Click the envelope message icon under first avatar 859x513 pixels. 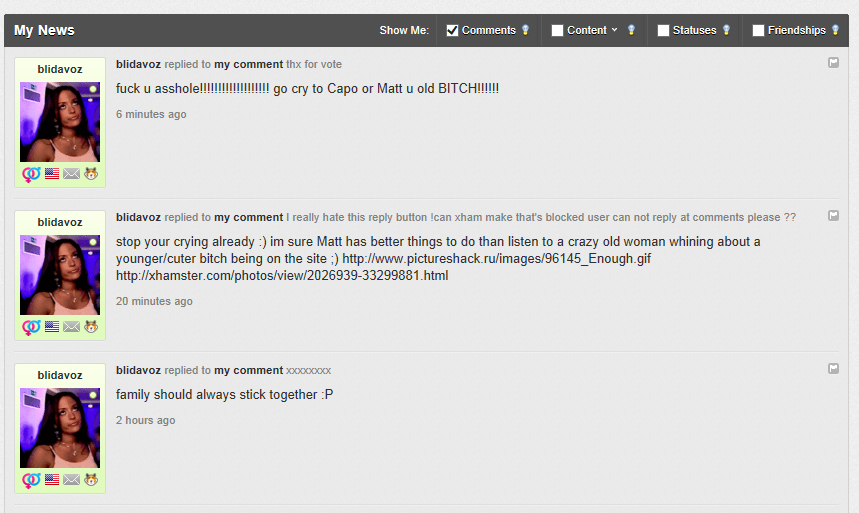tap(71, 174)
